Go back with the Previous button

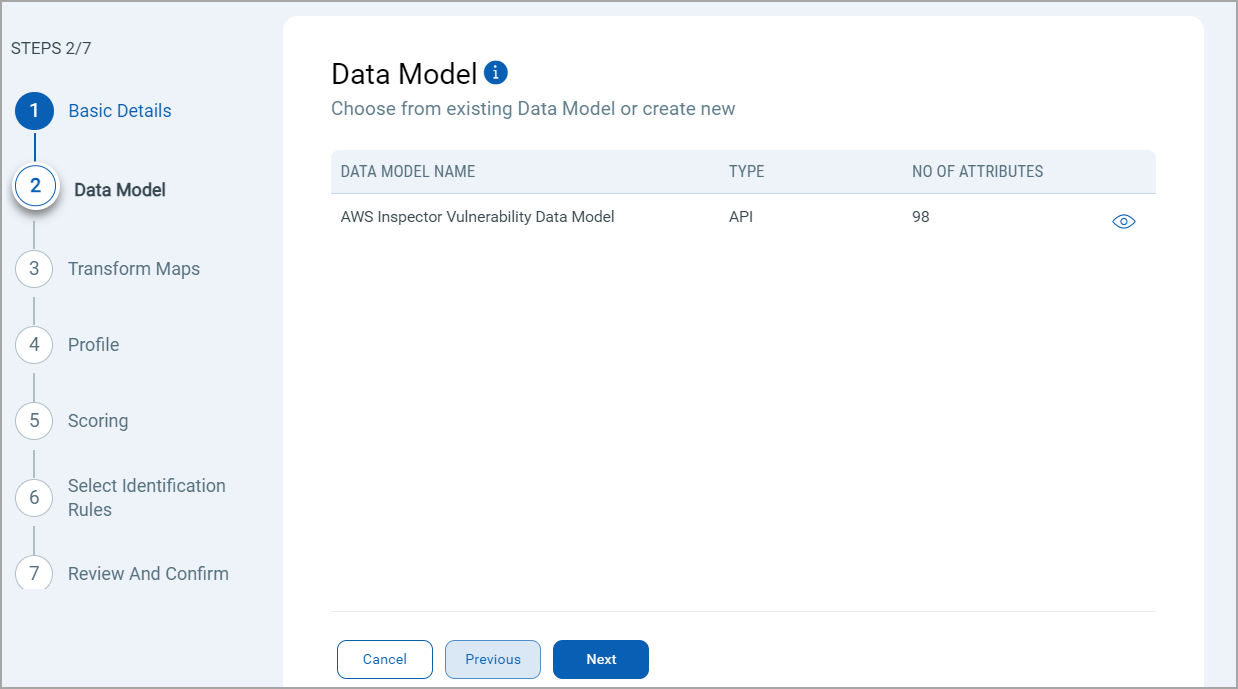(493, 660)
